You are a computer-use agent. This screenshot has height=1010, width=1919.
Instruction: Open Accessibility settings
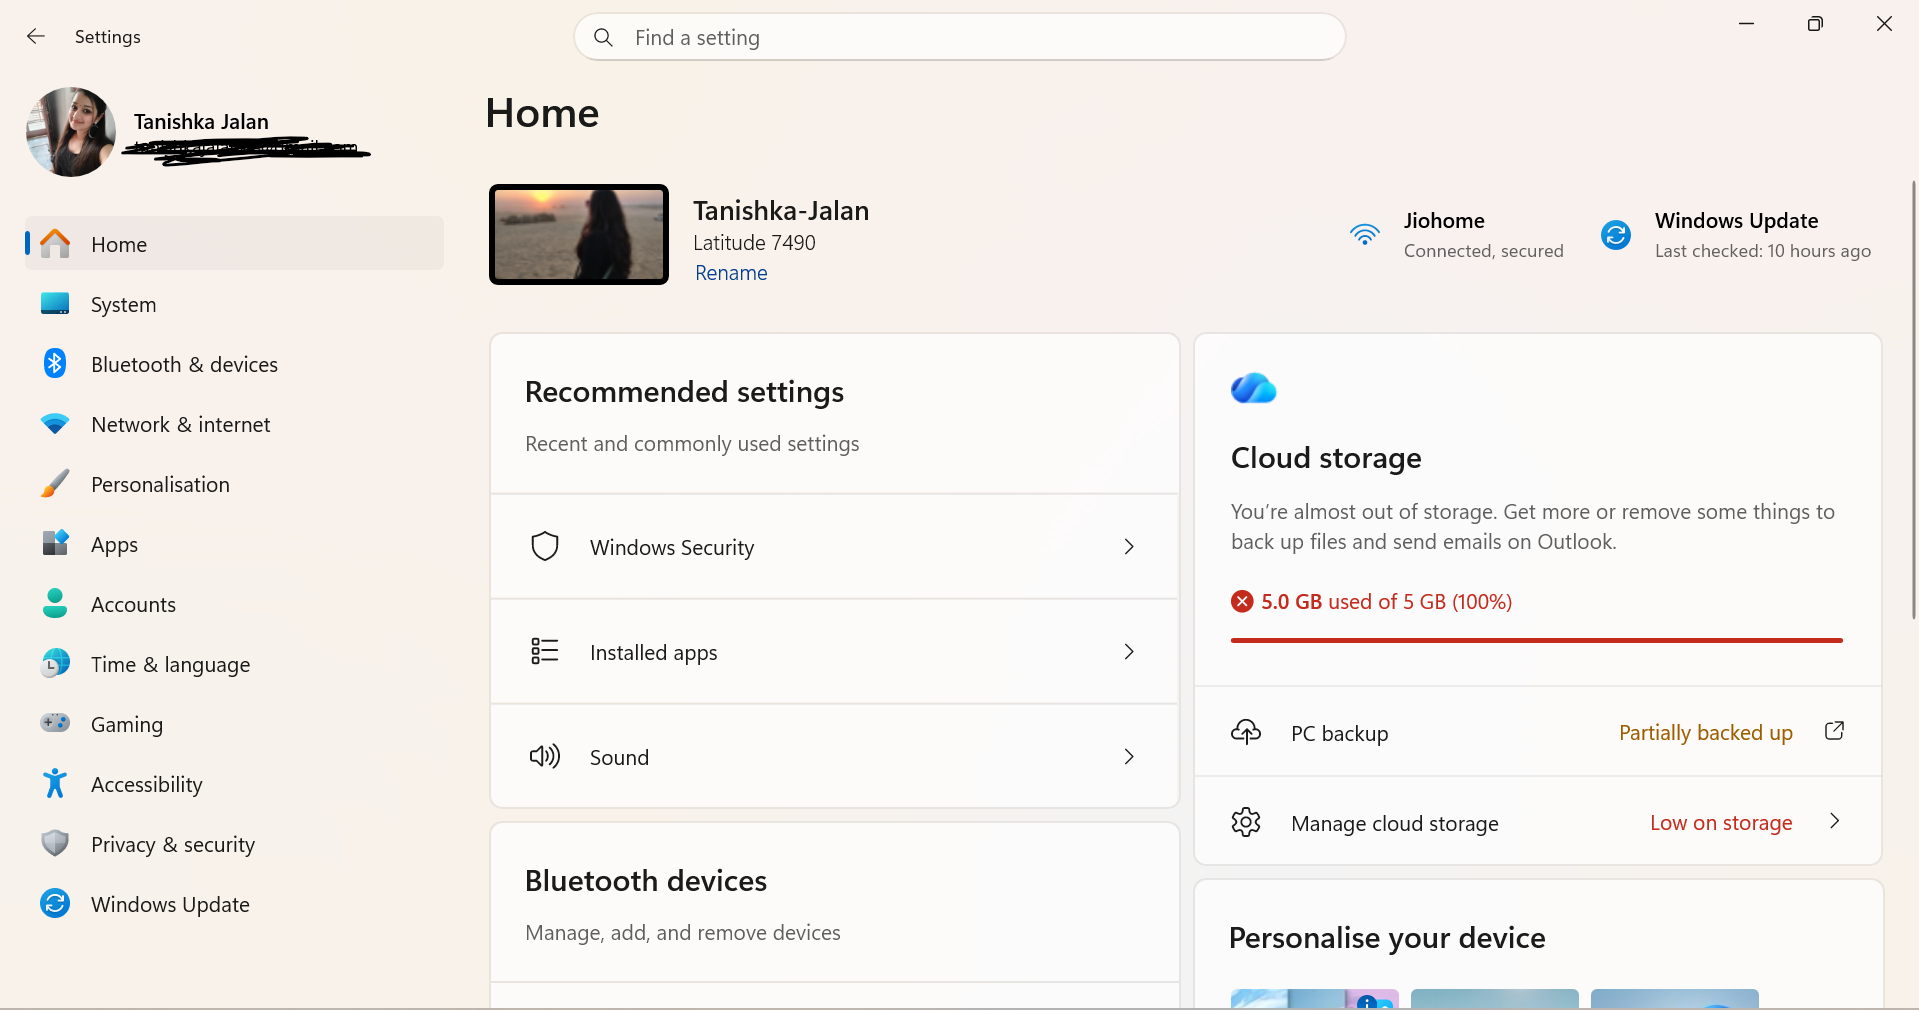[x=234, y=784]
